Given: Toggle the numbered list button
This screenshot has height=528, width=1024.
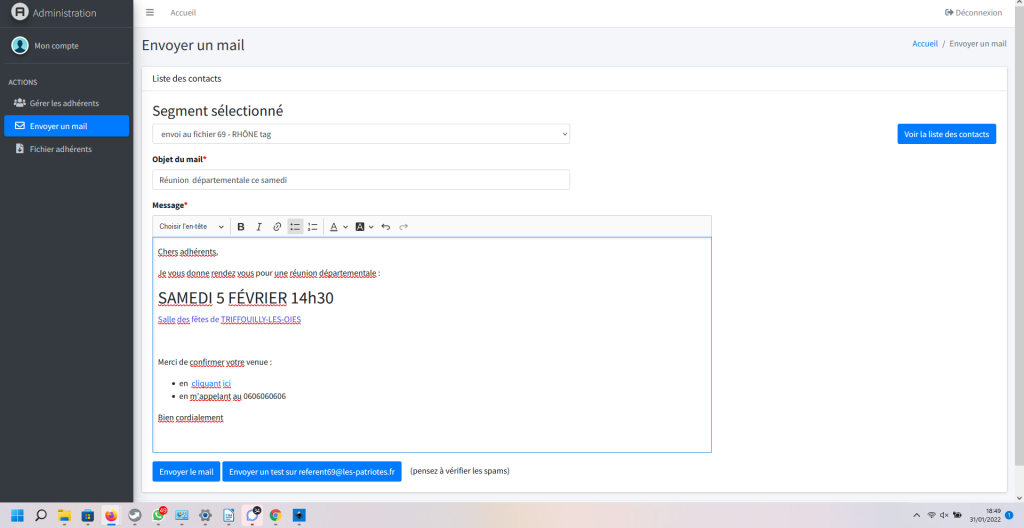Looking at the screenshot, I should point(313,227).
